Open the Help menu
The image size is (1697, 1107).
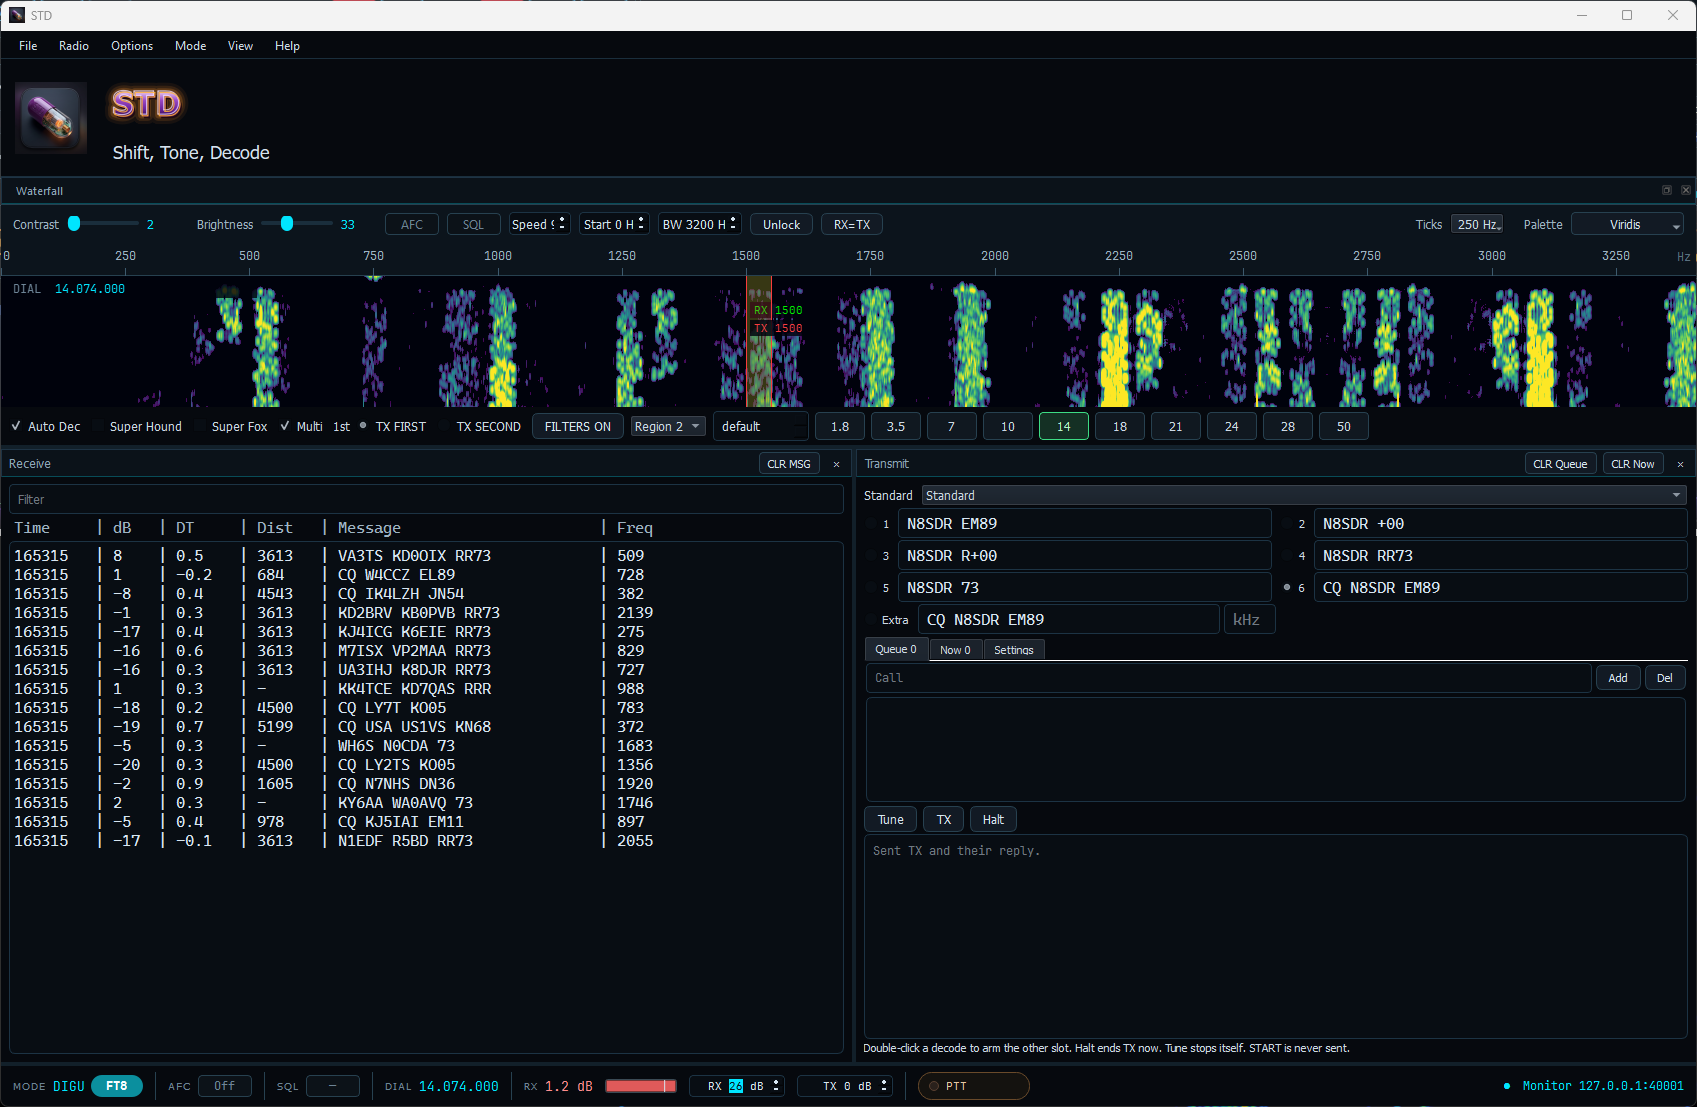[287, 46]
